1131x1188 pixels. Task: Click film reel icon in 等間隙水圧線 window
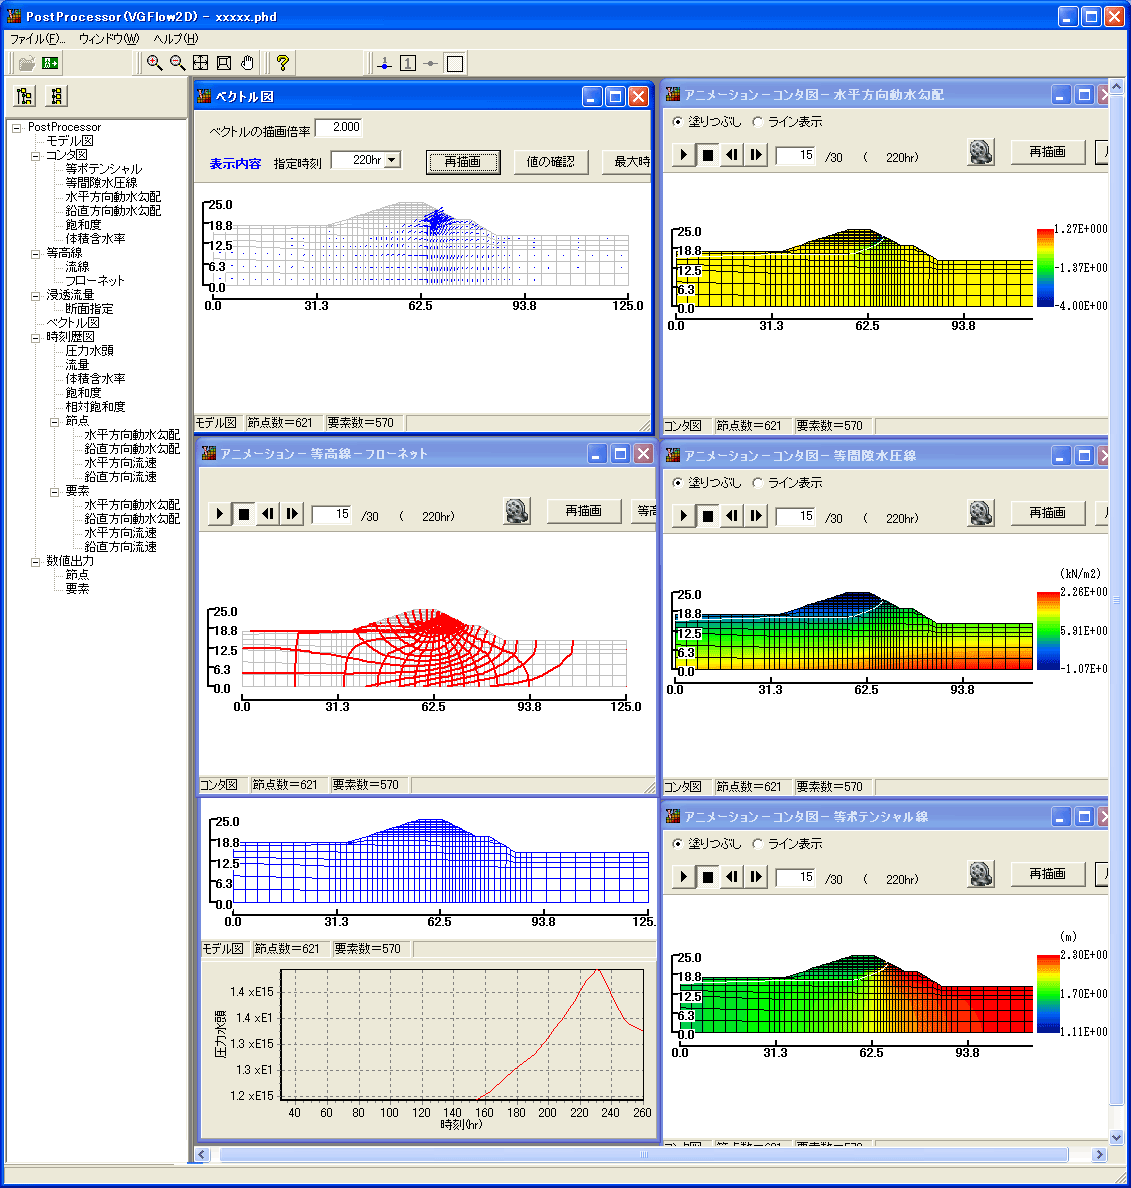click(x=981, y=514)
